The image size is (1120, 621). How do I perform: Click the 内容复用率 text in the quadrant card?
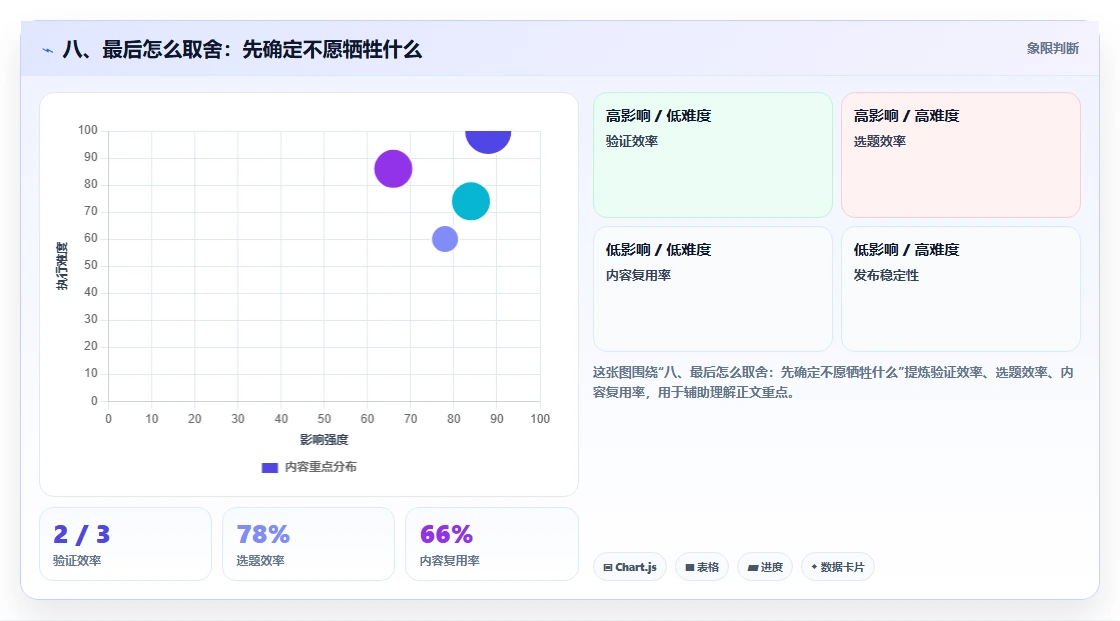pyautogui.click(x=638, y=275)
